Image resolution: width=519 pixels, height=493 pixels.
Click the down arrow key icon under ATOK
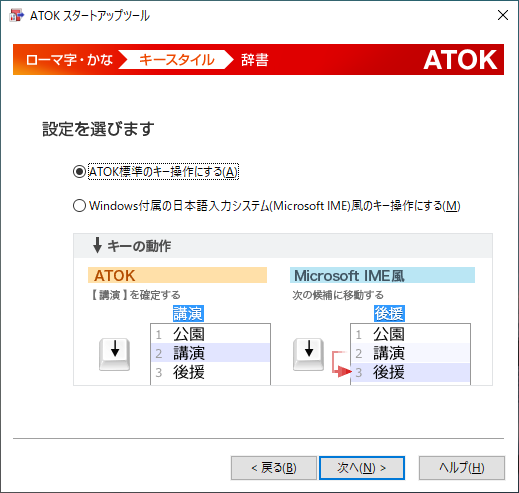[115, 354]
